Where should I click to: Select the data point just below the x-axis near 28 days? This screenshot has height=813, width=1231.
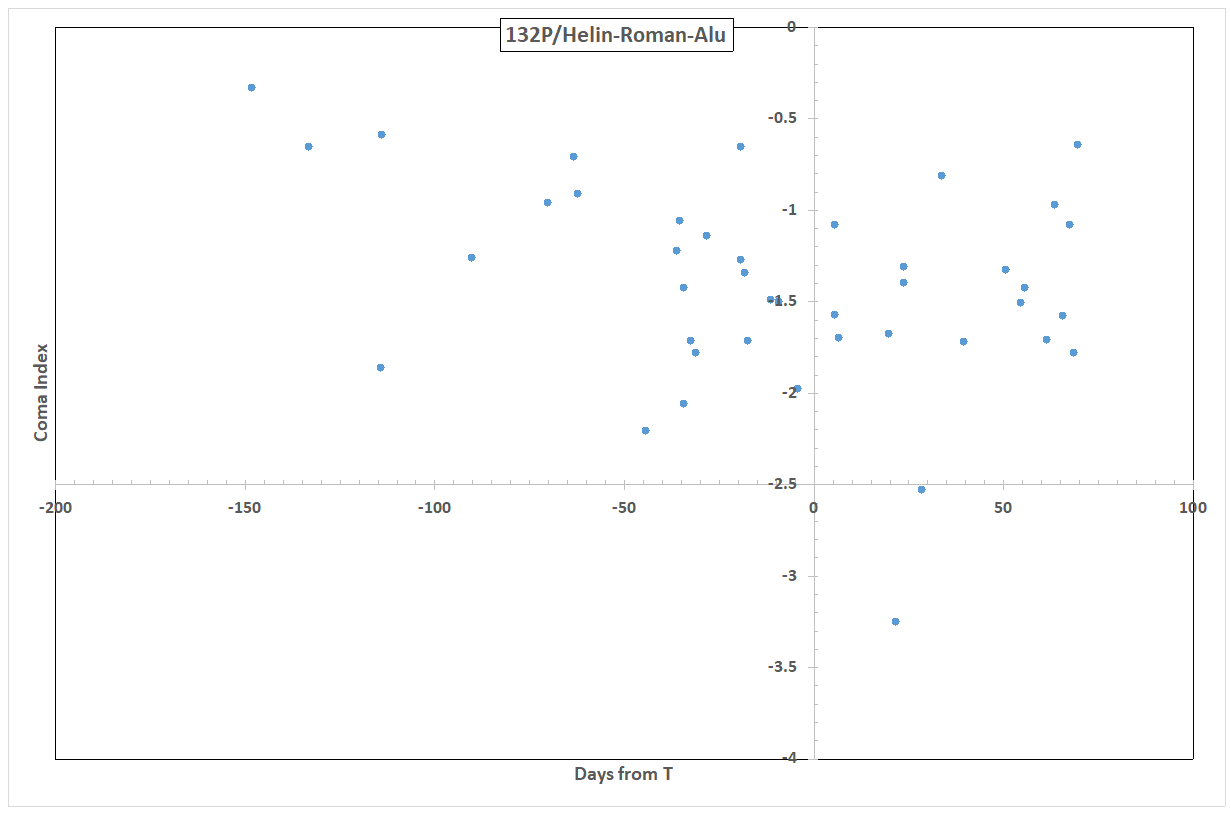coord(921,489)
